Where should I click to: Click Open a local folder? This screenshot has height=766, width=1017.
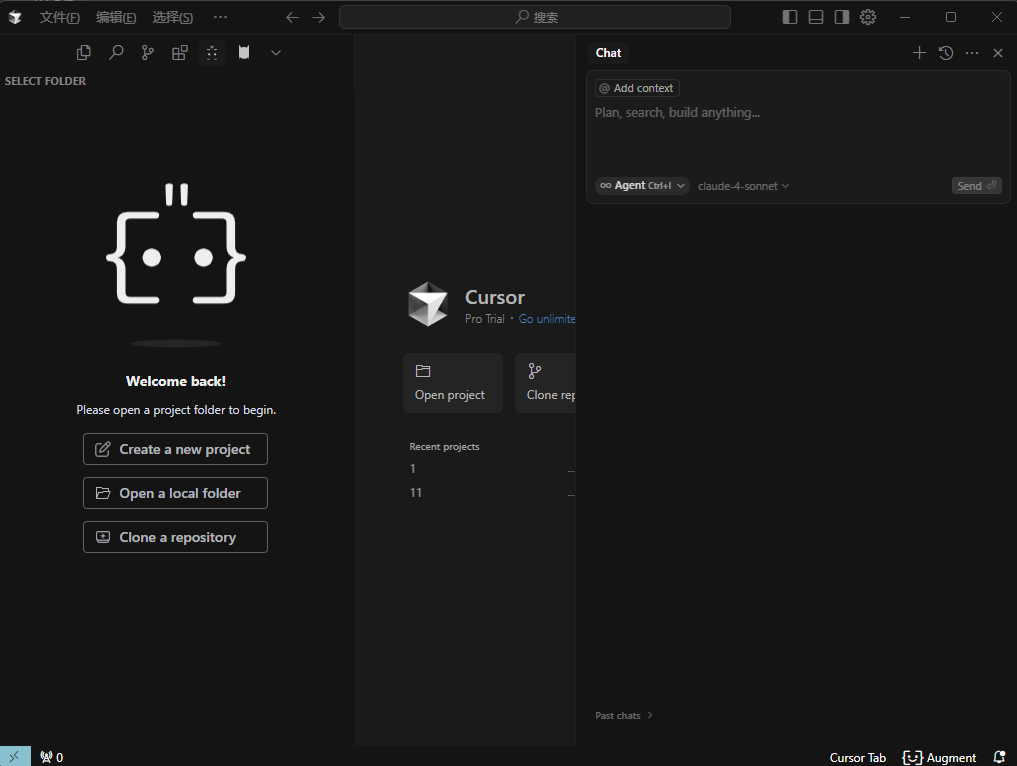tap(175, 493)
